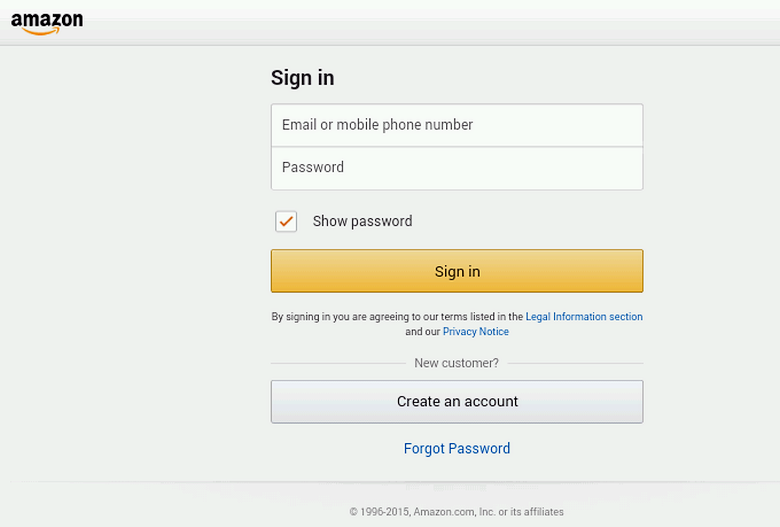The image size is (780, 527).
Task: Select the "Password" placeholder text
Action: click(313, 167)
